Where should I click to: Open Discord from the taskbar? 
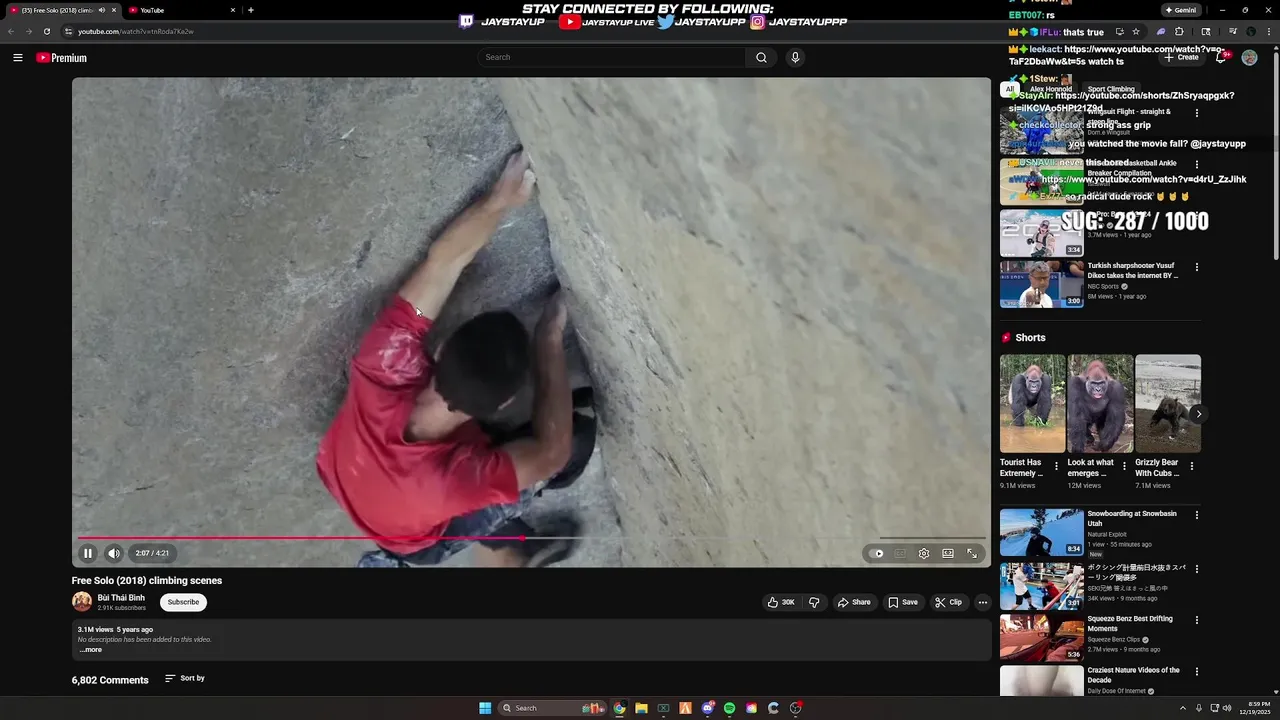pos(707,708)
